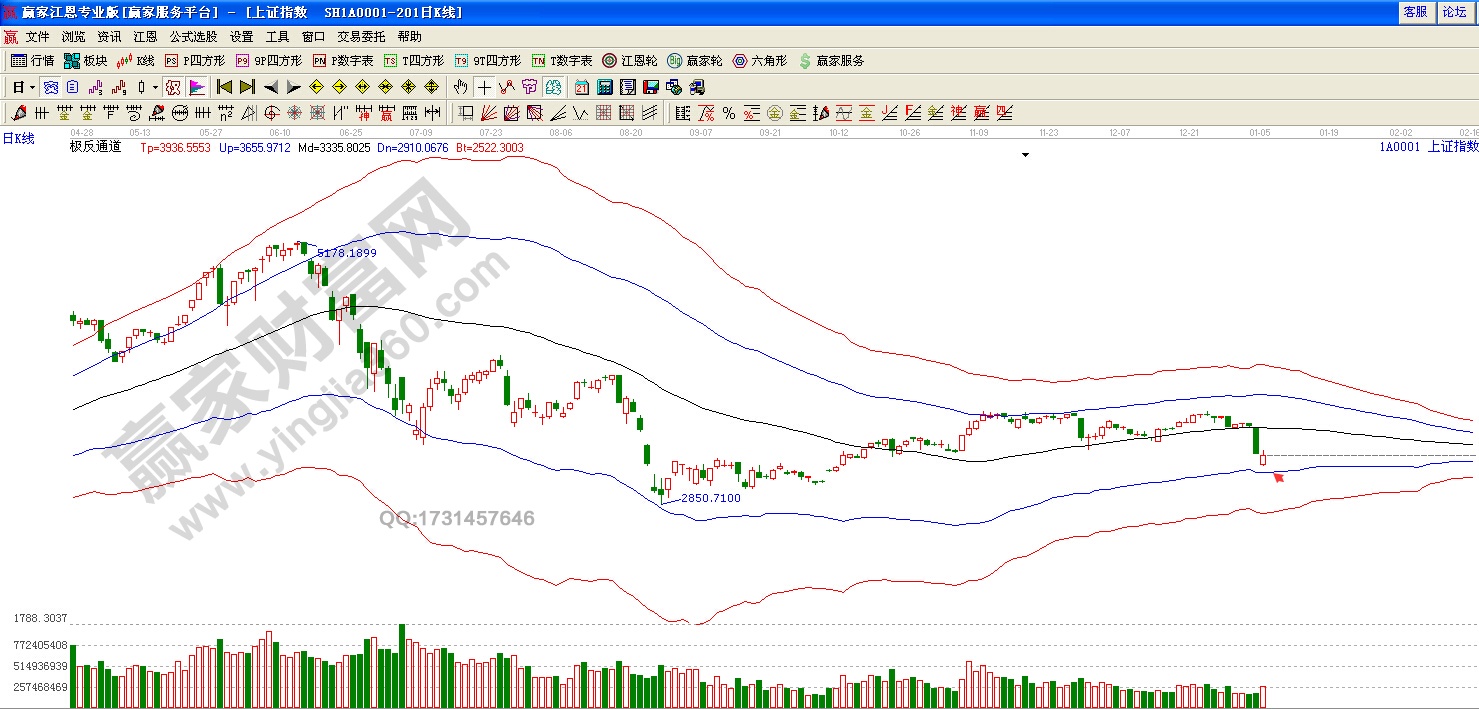The width and height of the screenshot is (1479, 709).
Task: Toggle the crosshair cursor mode
Action: [484, 87]
